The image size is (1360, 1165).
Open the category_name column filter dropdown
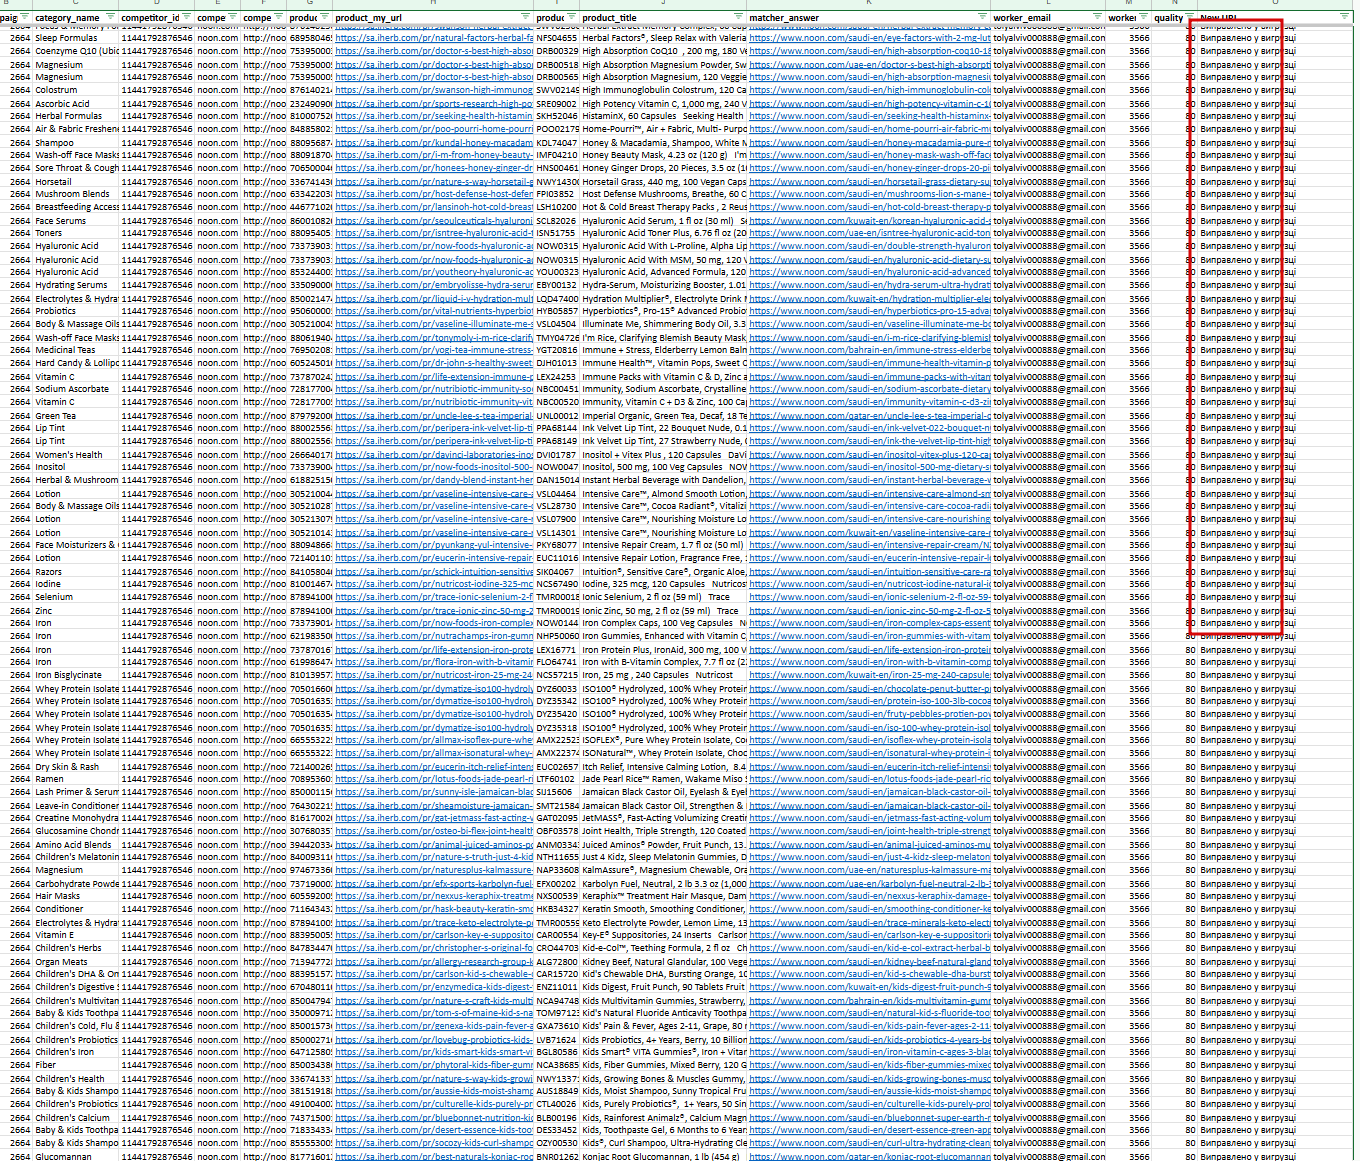109,18
